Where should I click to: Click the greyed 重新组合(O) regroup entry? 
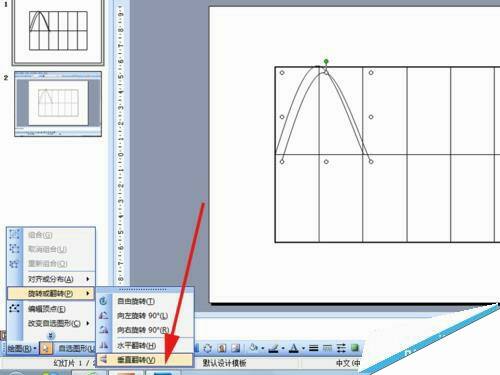point(51,263)
